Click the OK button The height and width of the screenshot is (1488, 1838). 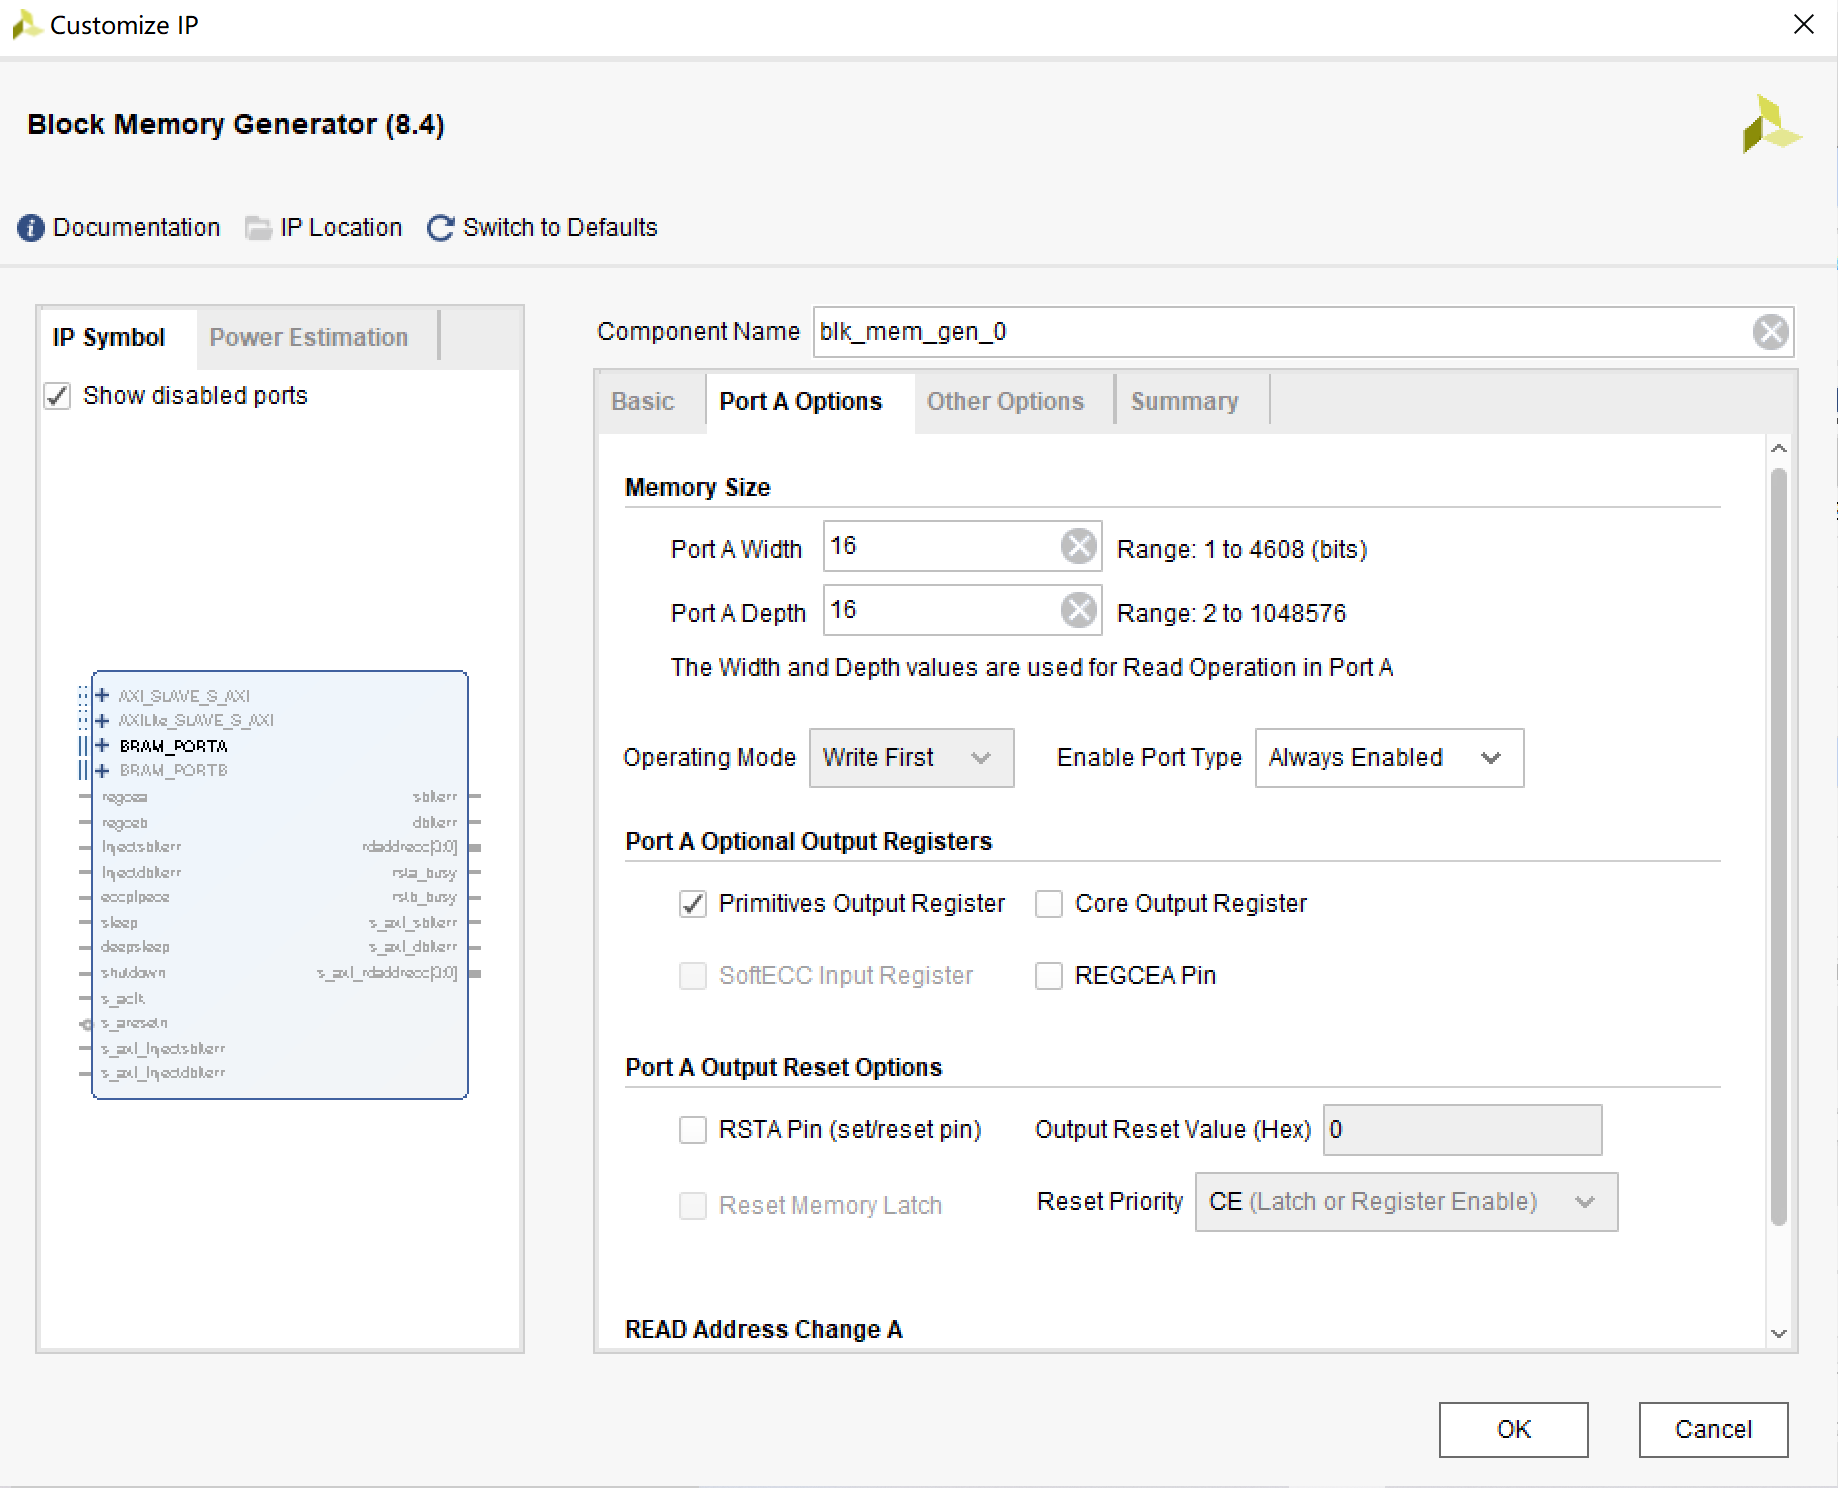(x=1513, y=1430)
